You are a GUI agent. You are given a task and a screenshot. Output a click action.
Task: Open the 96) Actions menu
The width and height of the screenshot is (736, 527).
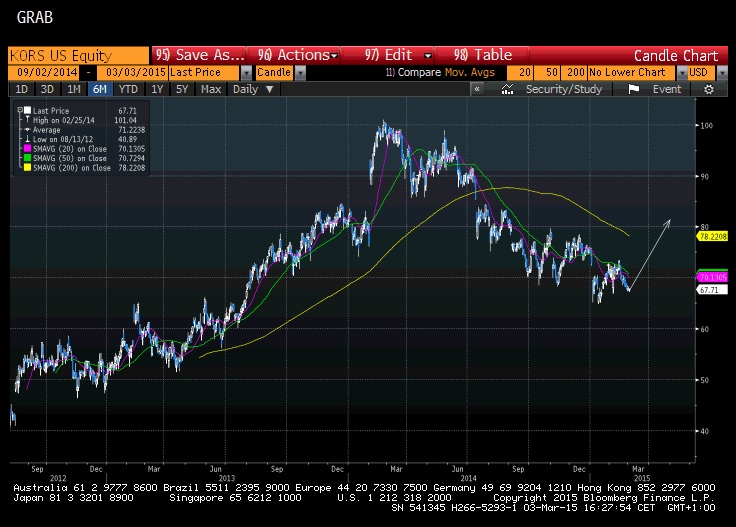298,55
